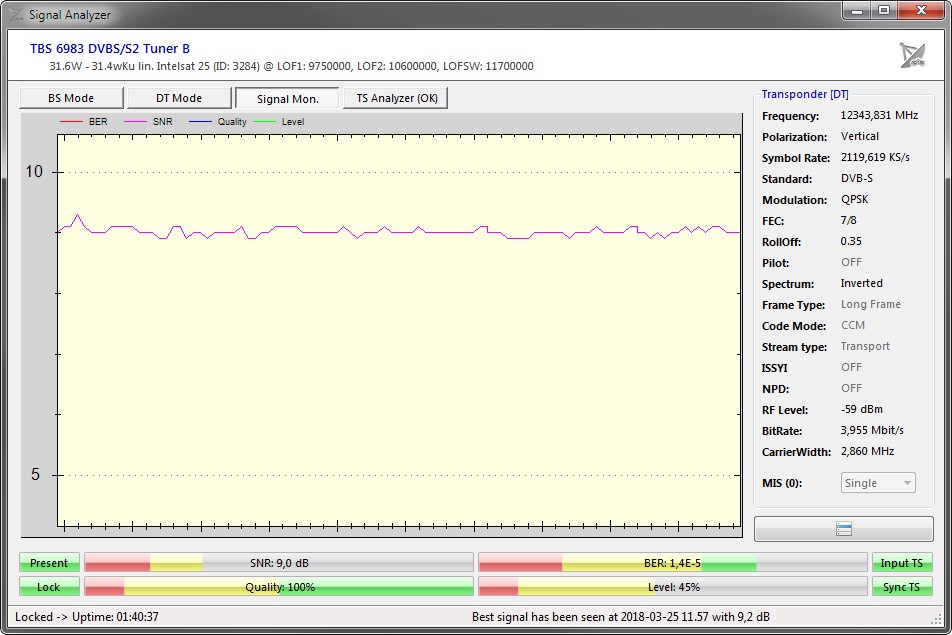
Task: Click the Transponder [DT] group label
Action: (x=805, y=94)
